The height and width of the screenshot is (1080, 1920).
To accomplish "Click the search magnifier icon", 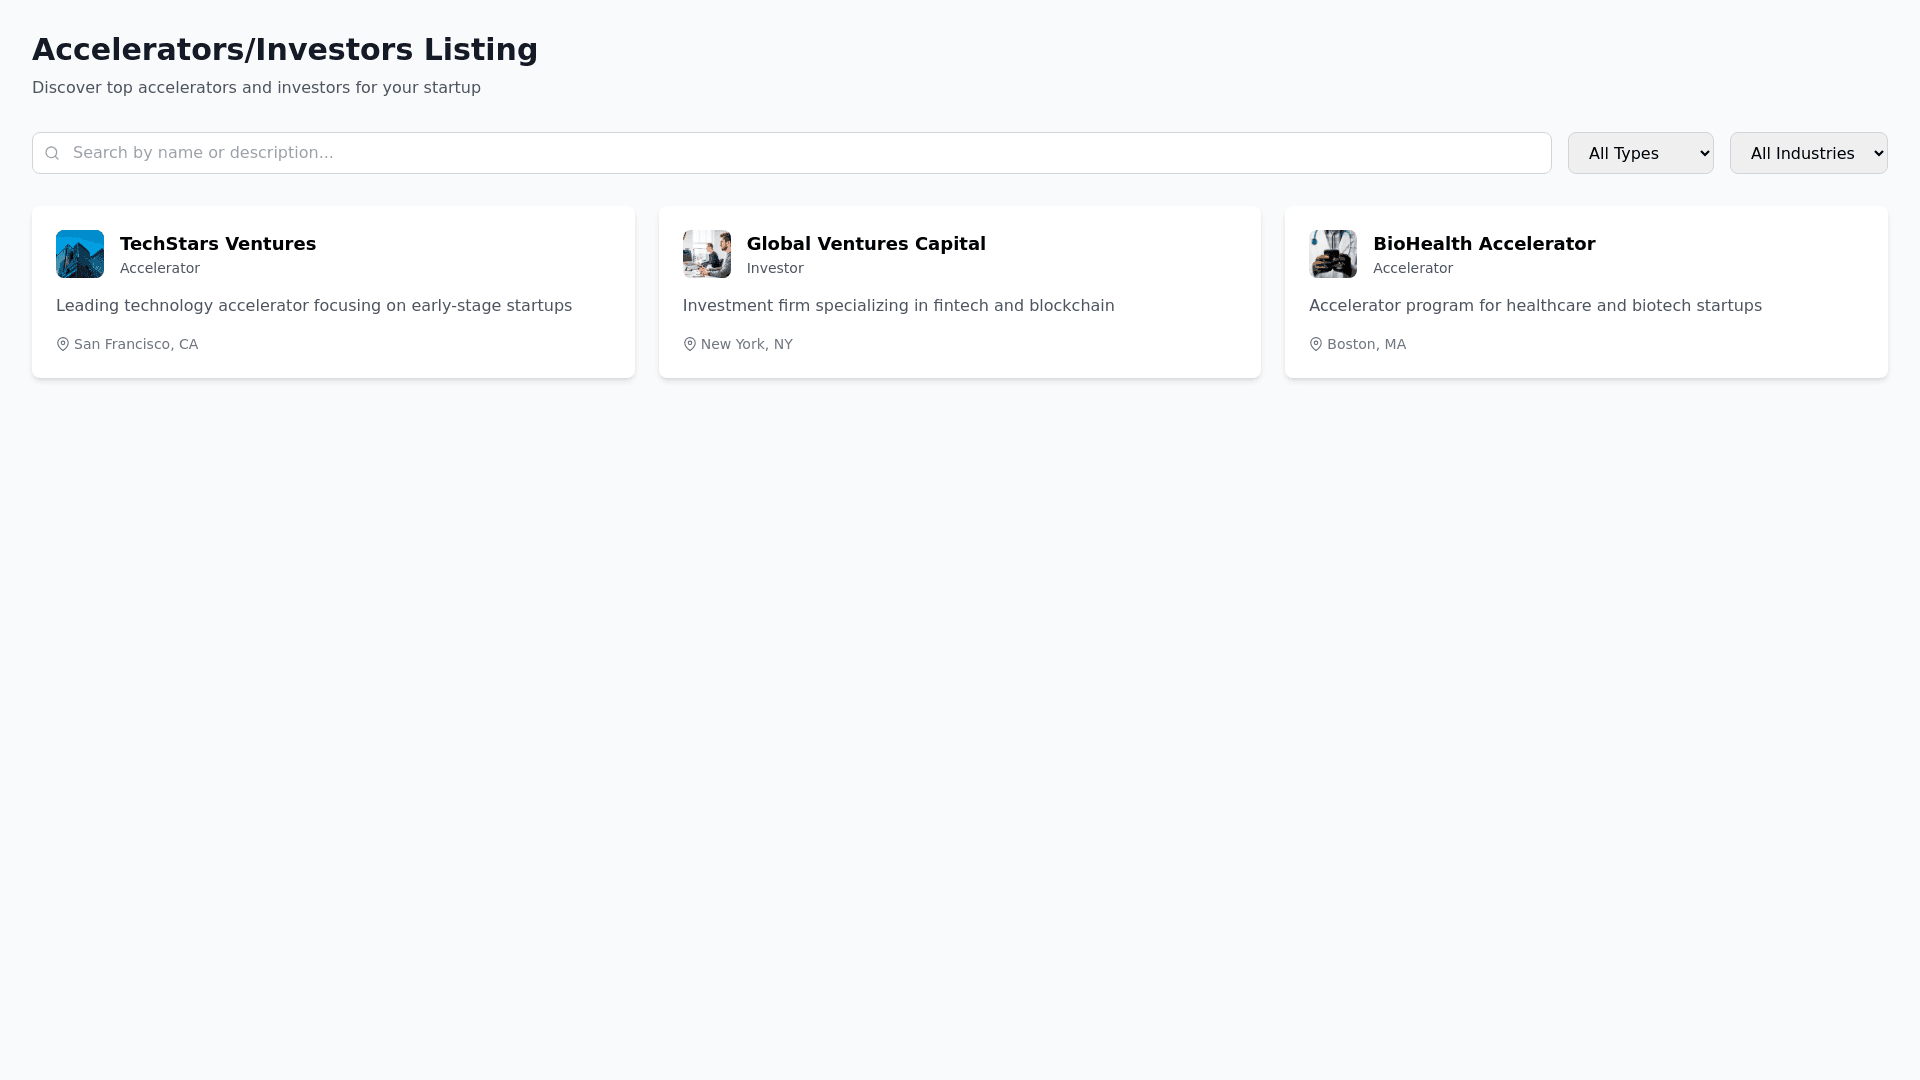I will click(52, 153).
